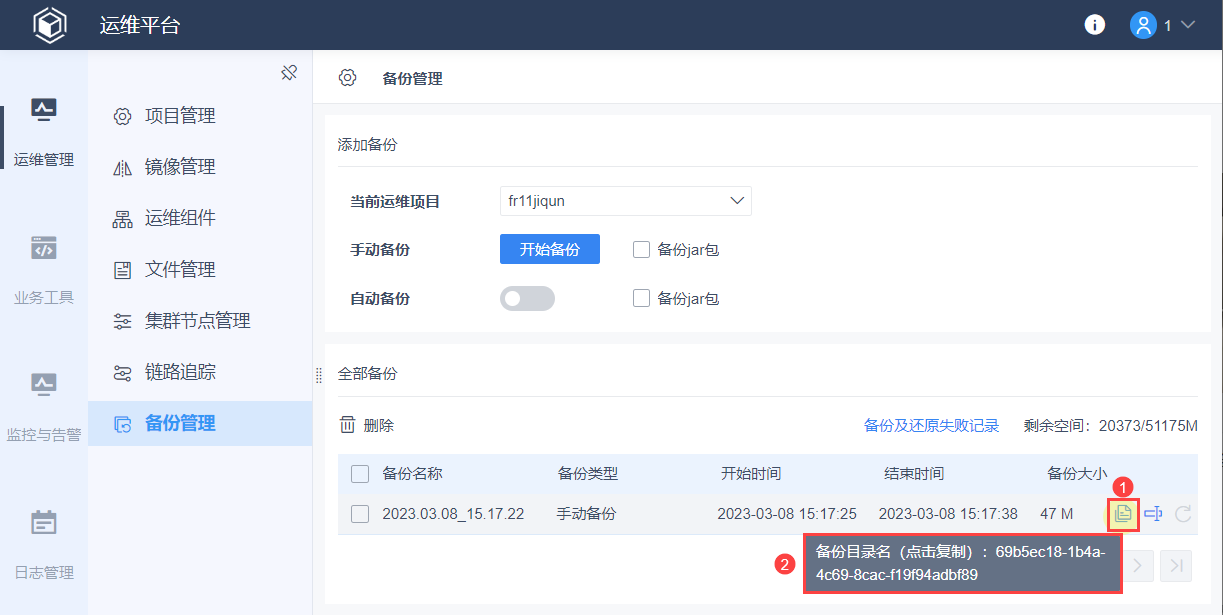The image size is (1223, 615).
Task: Expand the user account dropdown arrow
Action: click(1188, 25)
